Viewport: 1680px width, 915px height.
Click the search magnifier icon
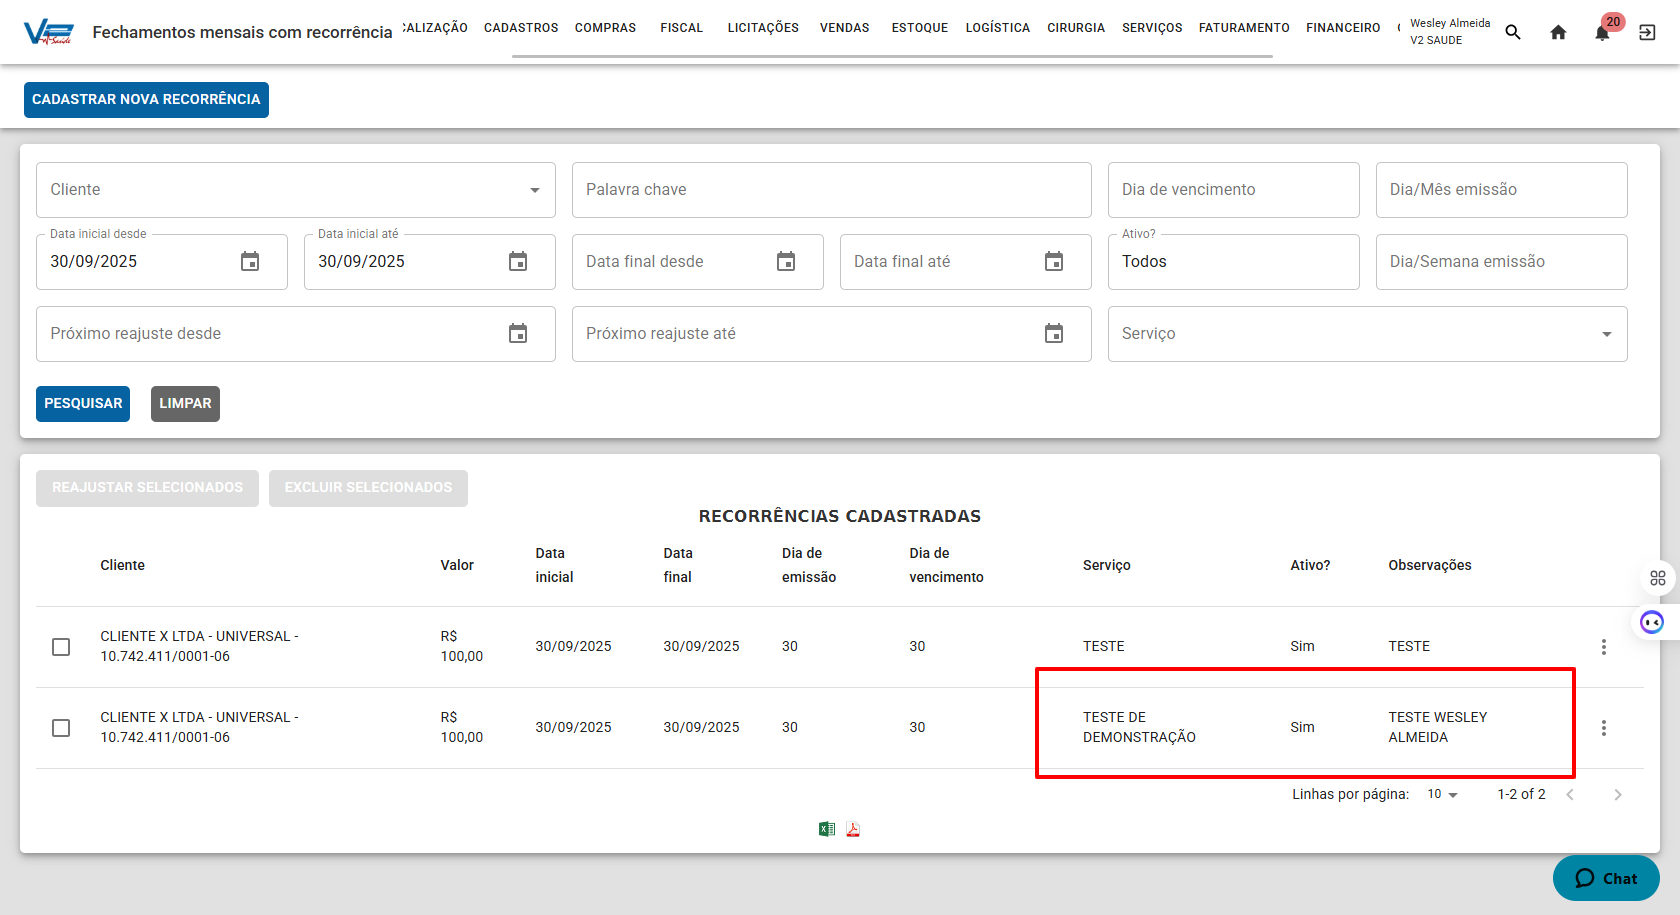(1513, 33)
